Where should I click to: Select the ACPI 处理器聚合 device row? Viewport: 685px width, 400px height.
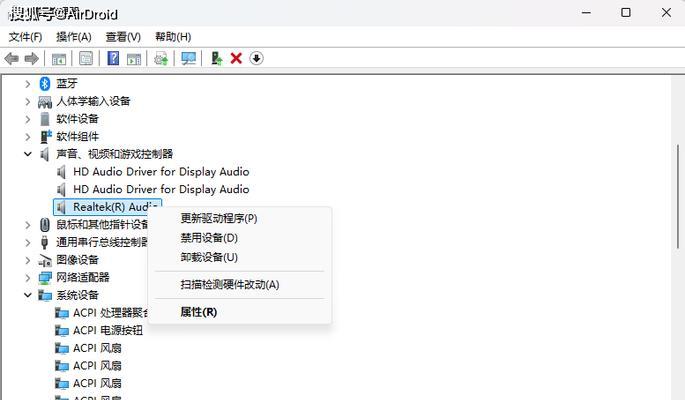(x=111, y=313)
